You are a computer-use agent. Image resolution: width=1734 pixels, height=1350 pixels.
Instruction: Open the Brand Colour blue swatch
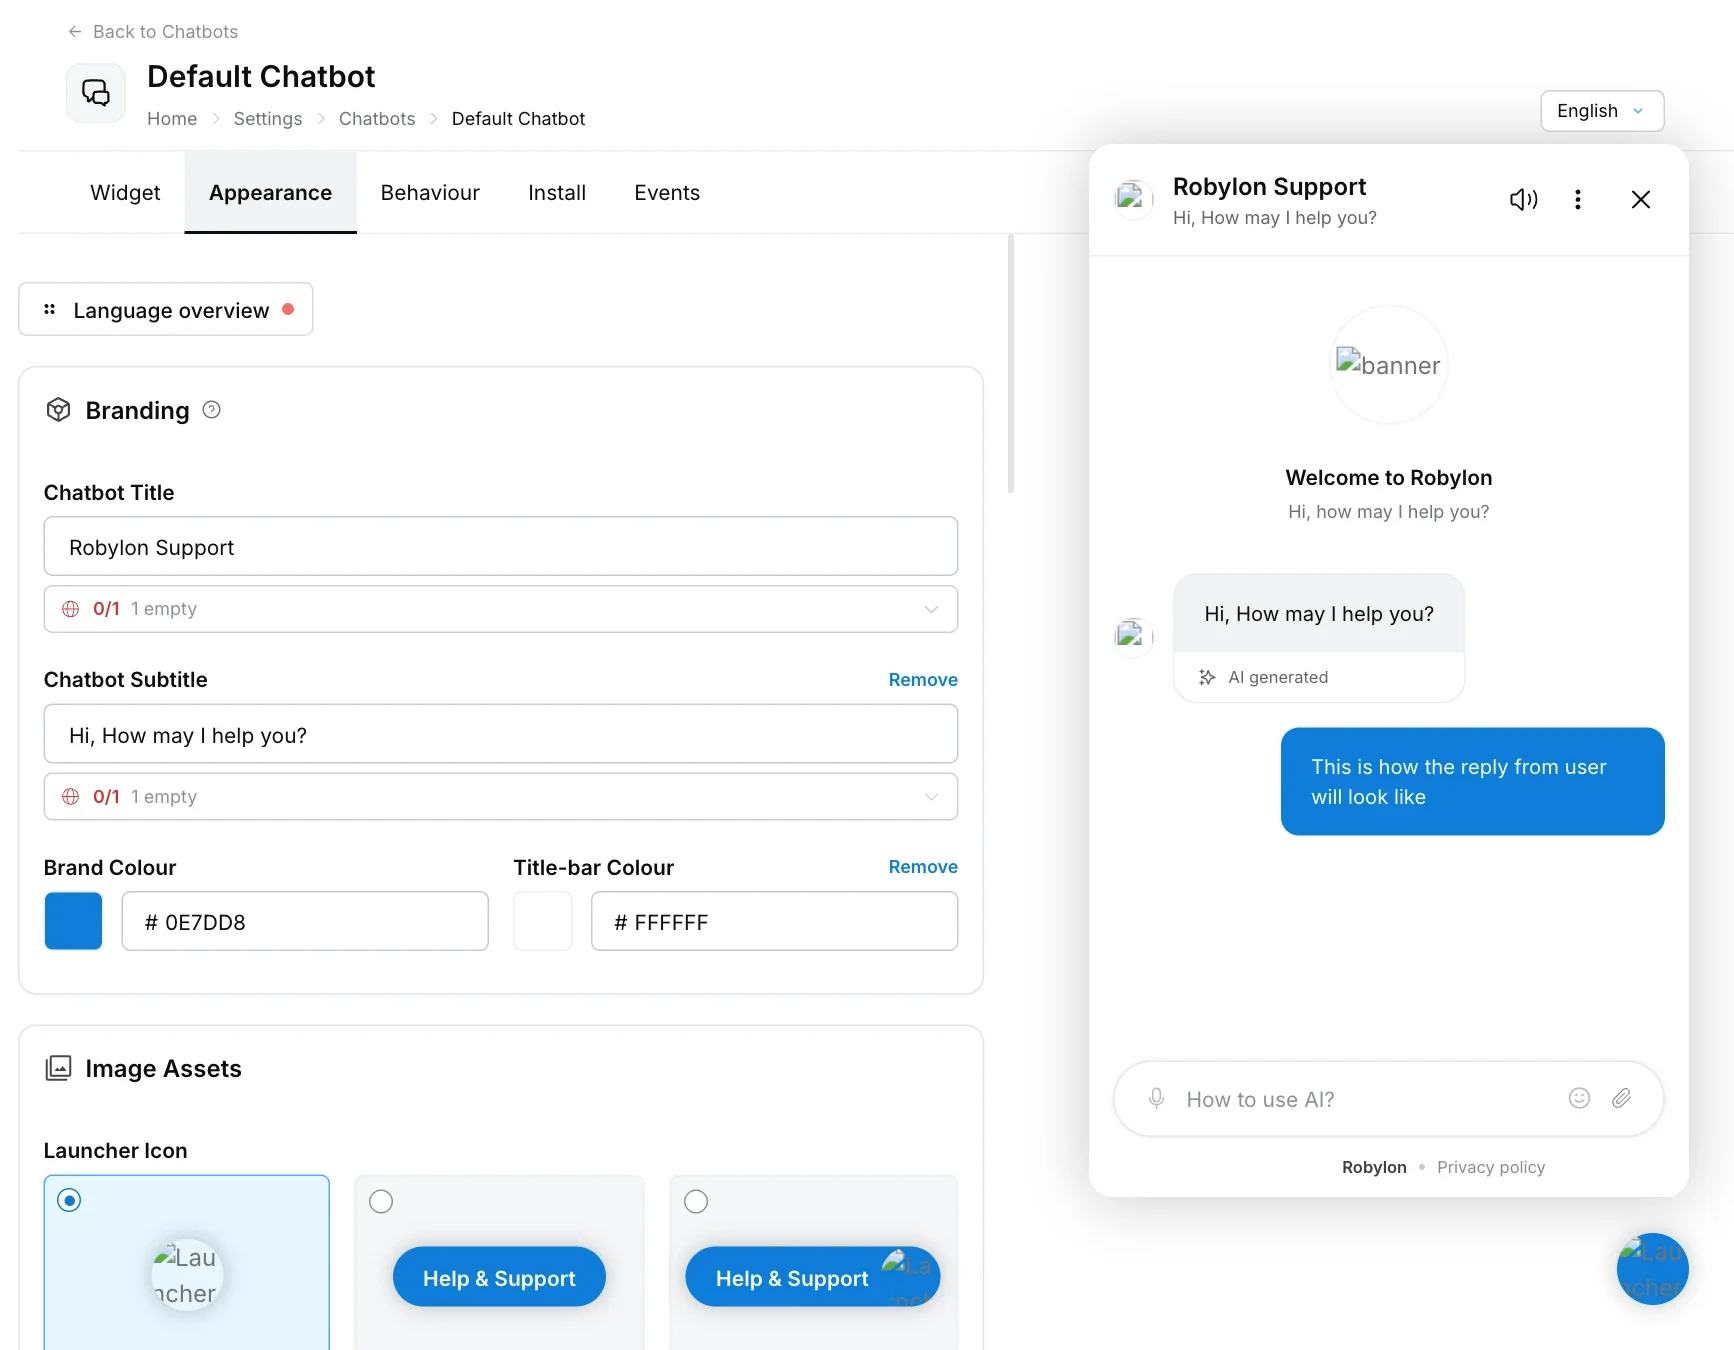[73, 921]
